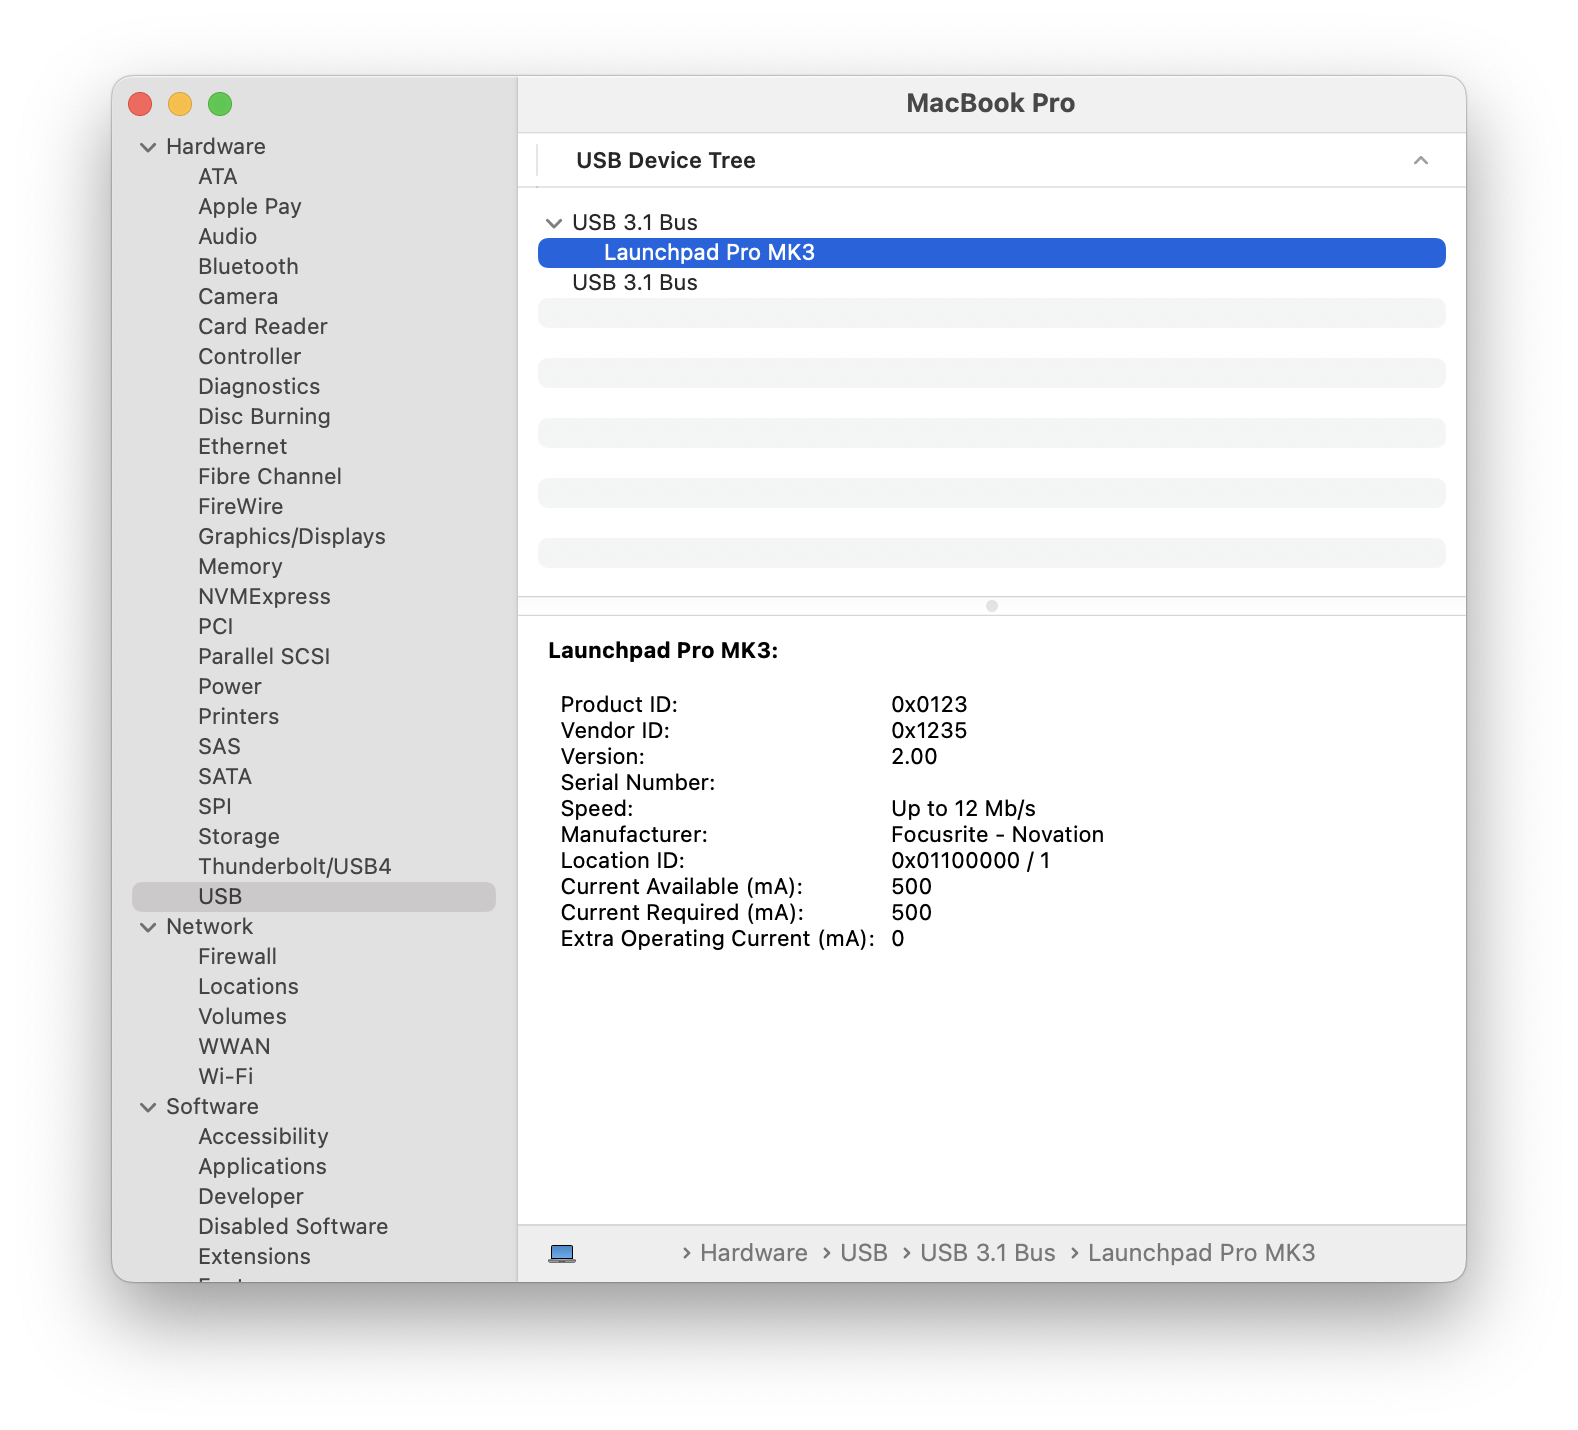Click the Speed value Up to 12 Mb/s
Screen dimensions: 1578x1430
(963, 809)
